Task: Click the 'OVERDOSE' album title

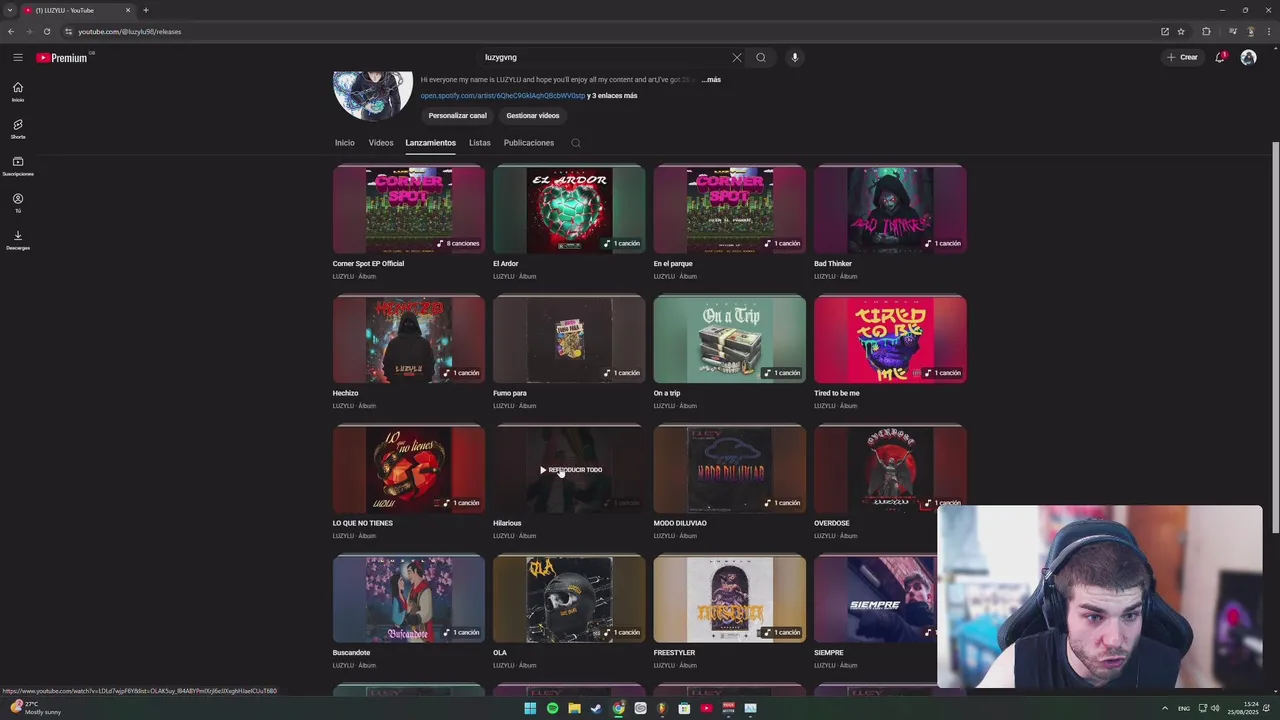Action: (x=832, y=523)
